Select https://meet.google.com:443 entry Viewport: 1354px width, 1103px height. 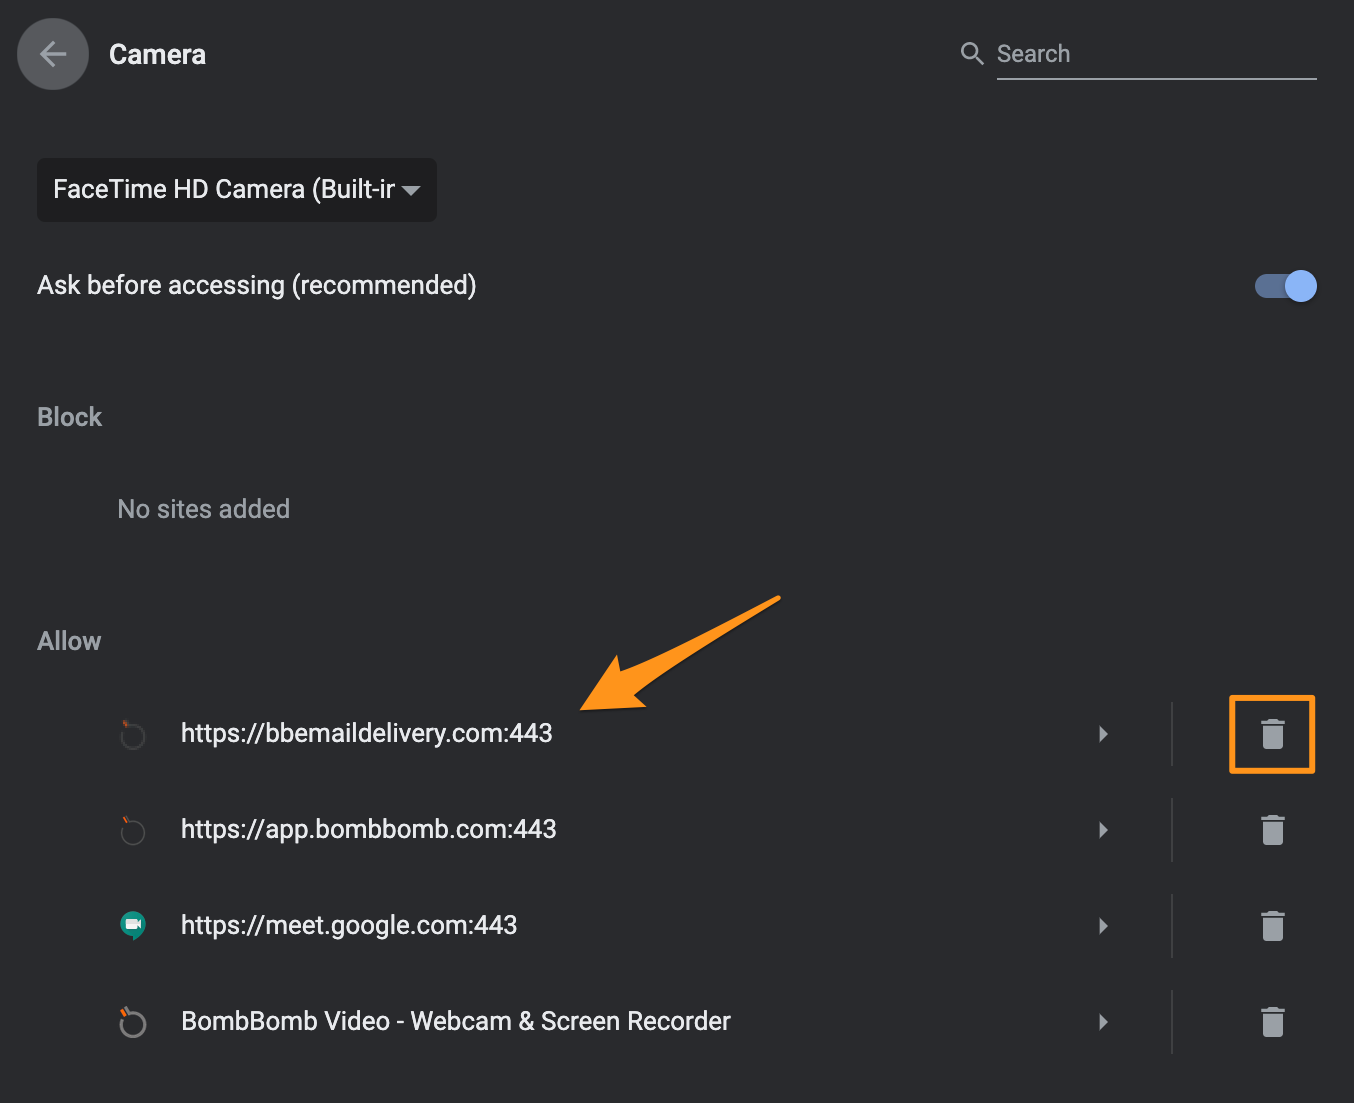[x=349, y=925]
